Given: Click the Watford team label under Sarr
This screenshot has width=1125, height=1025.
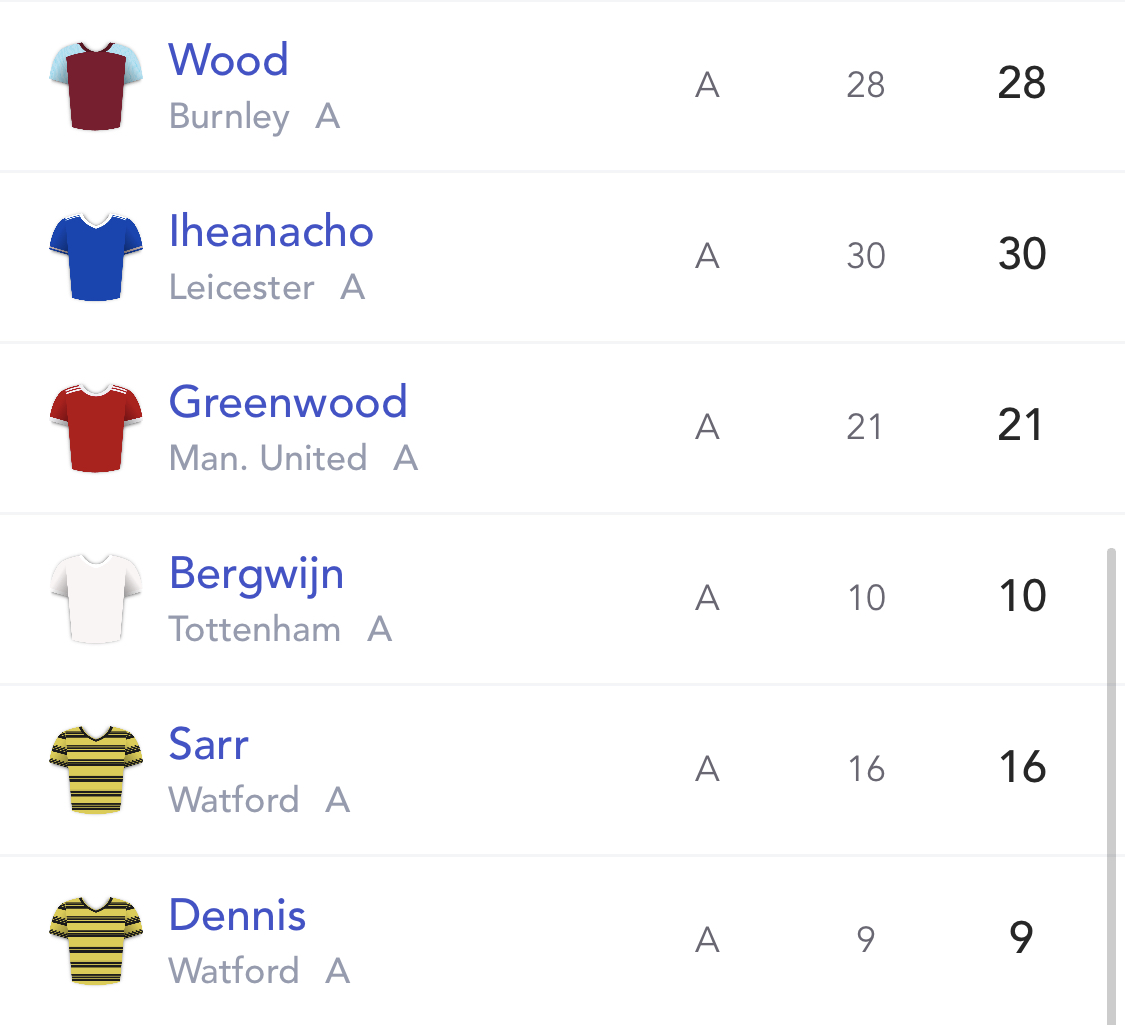Looking at the screenshot, I should [x=233, y=800].
